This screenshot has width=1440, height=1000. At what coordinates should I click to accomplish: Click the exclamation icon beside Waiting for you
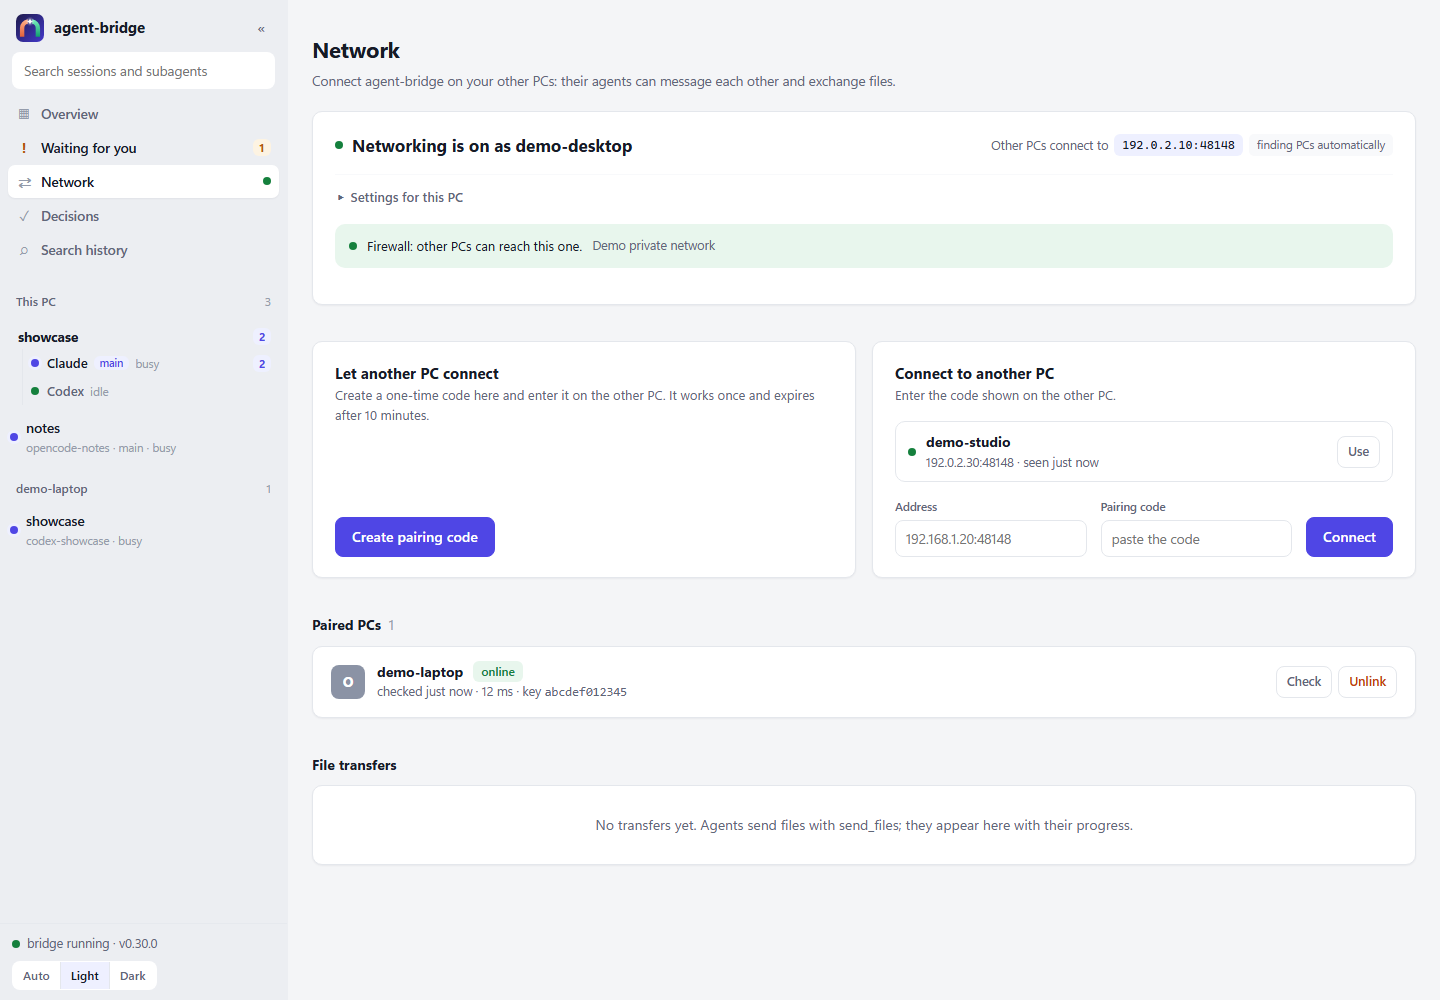pyautogui.click(x=24, y=148)
